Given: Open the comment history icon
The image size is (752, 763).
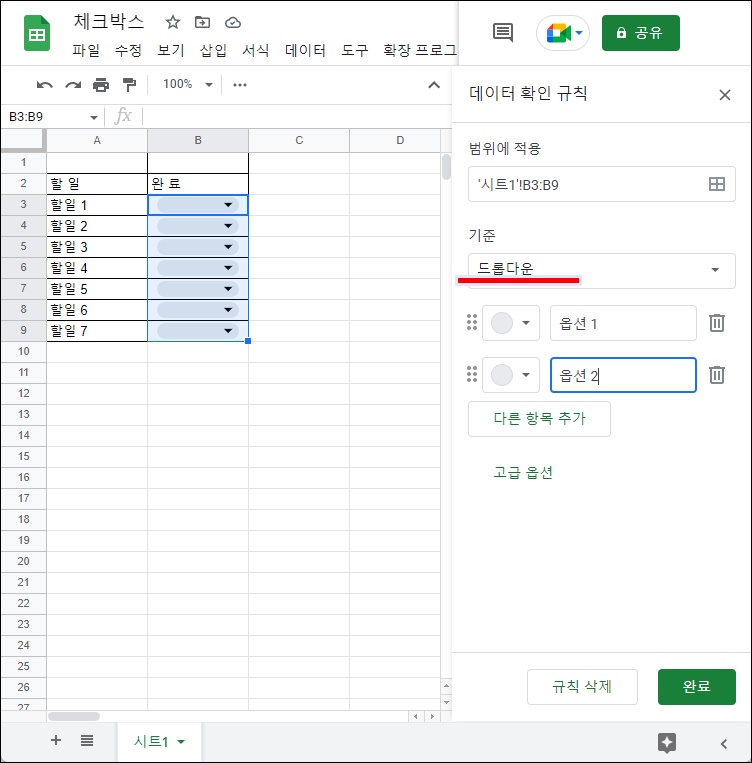Looking at the screenshot, I should point(503,33).
